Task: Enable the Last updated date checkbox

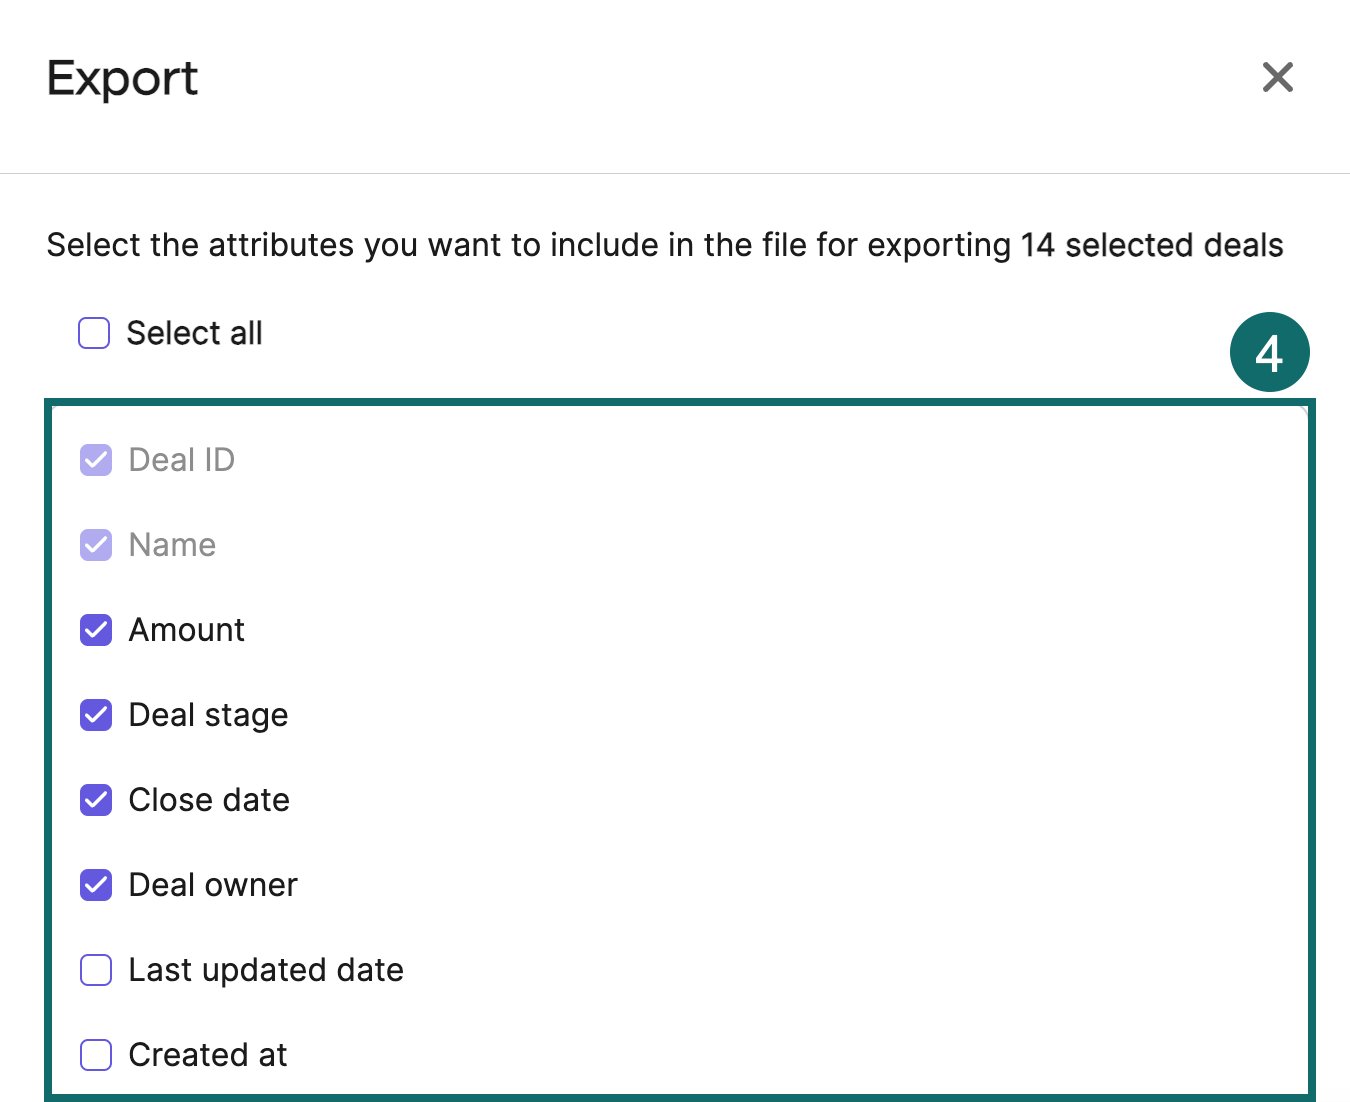Action: (96, 970)
